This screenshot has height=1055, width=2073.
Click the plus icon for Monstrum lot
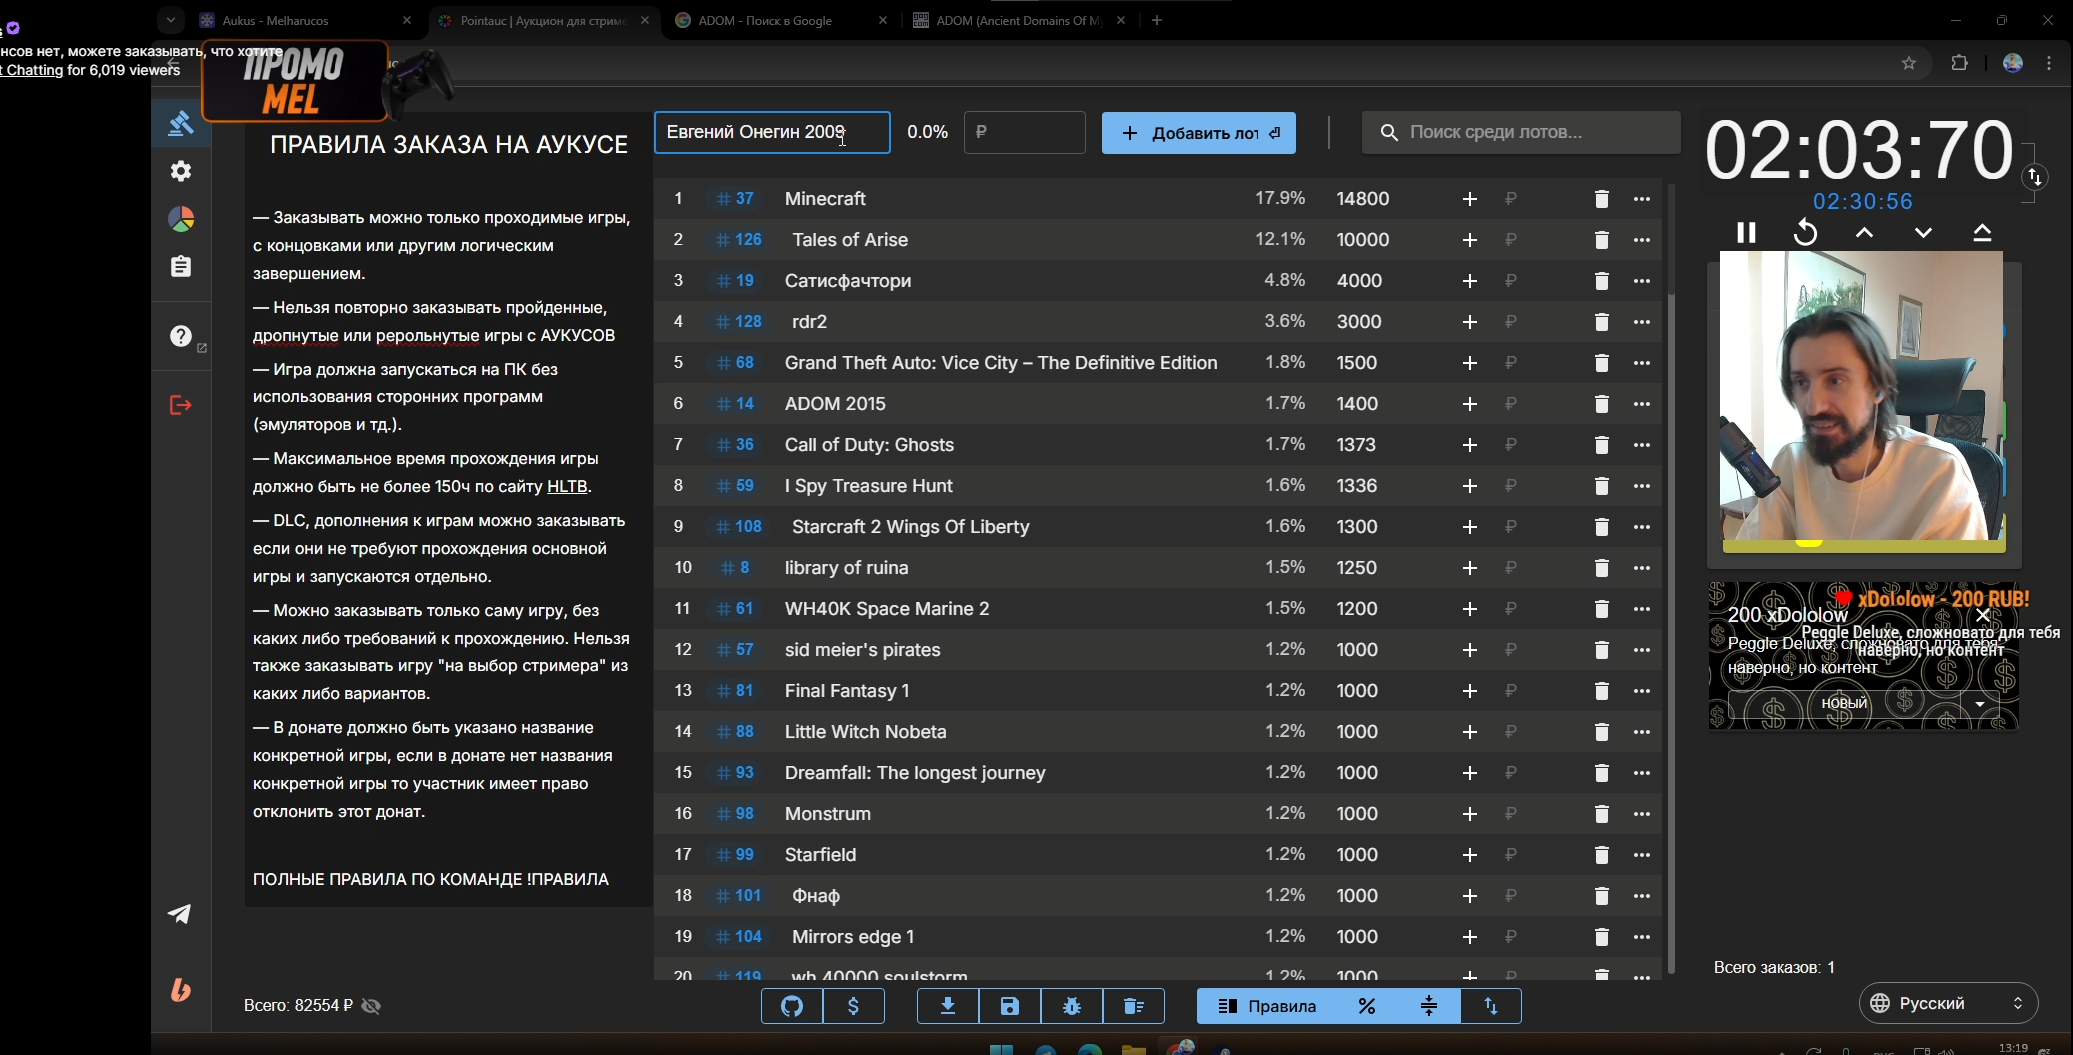click(1469, 814)
